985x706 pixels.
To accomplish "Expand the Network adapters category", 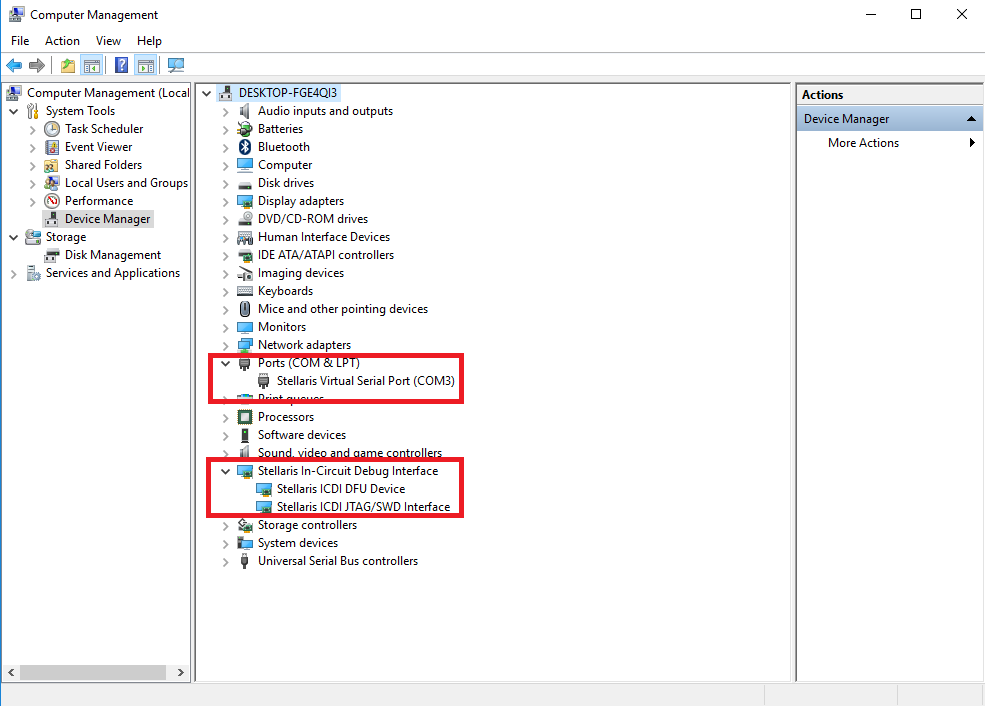I will pos(226,345).
